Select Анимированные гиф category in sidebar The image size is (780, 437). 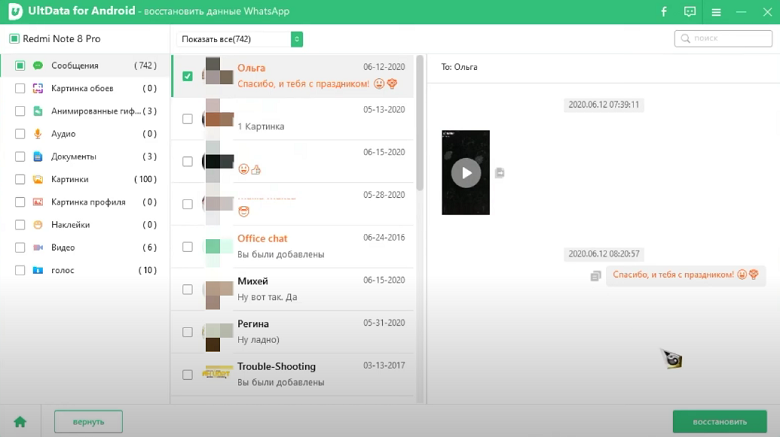85,111
